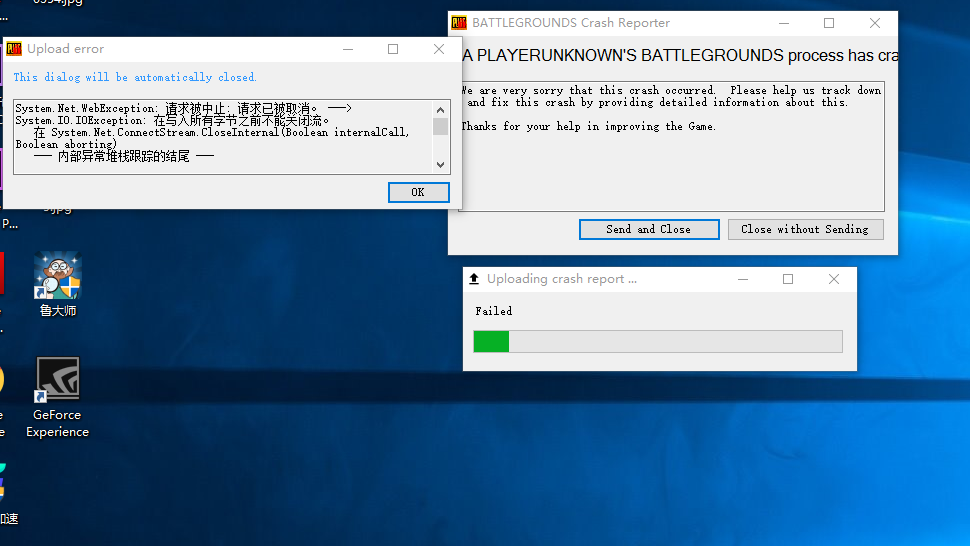The width and height of the screenshot is (970, 546).
Task: Click the "BATTLEGROUNDS Crash Reporter" window title
Action: click(571, 23)
